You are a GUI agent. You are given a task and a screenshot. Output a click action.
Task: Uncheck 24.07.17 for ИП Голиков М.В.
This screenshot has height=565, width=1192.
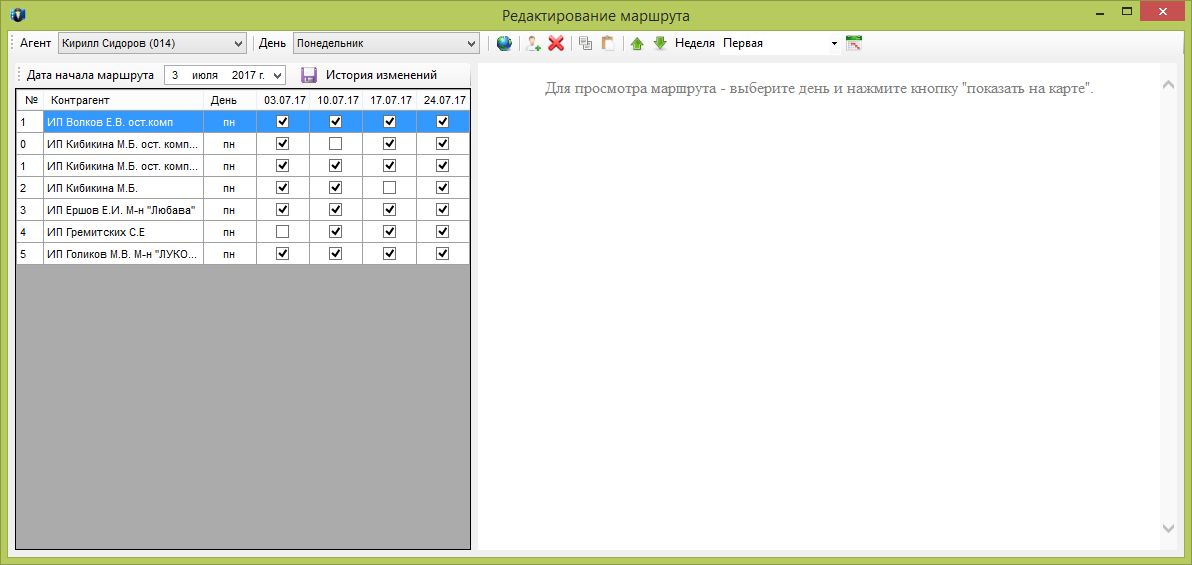[442, 254]
